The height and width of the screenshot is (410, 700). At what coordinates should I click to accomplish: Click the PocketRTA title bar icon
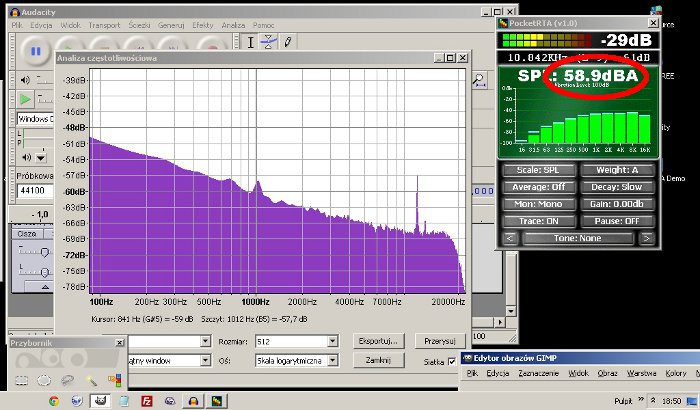[x=503, y=23]
